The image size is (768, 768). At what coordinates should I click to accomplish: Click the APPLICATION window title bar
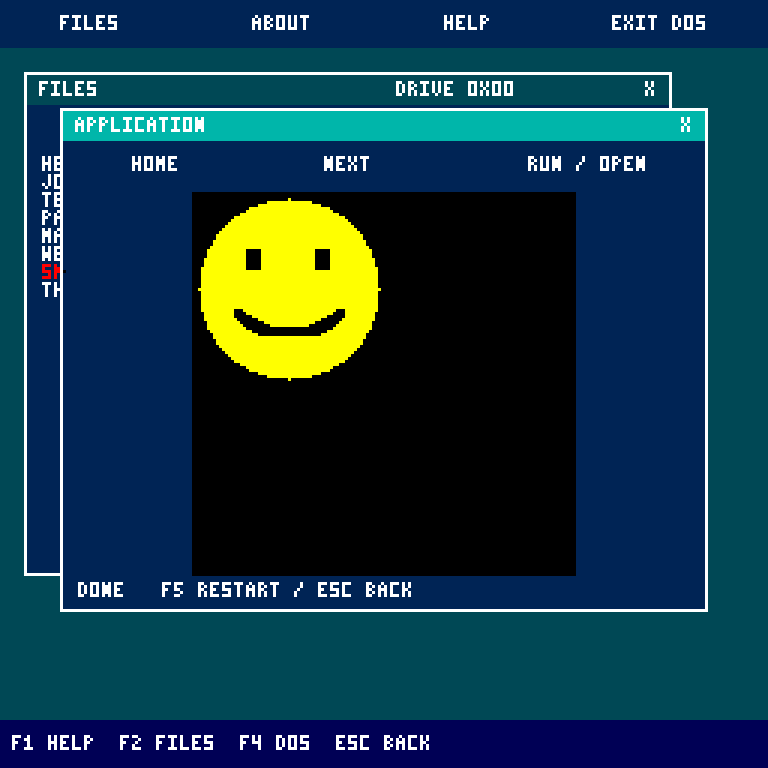384,125
